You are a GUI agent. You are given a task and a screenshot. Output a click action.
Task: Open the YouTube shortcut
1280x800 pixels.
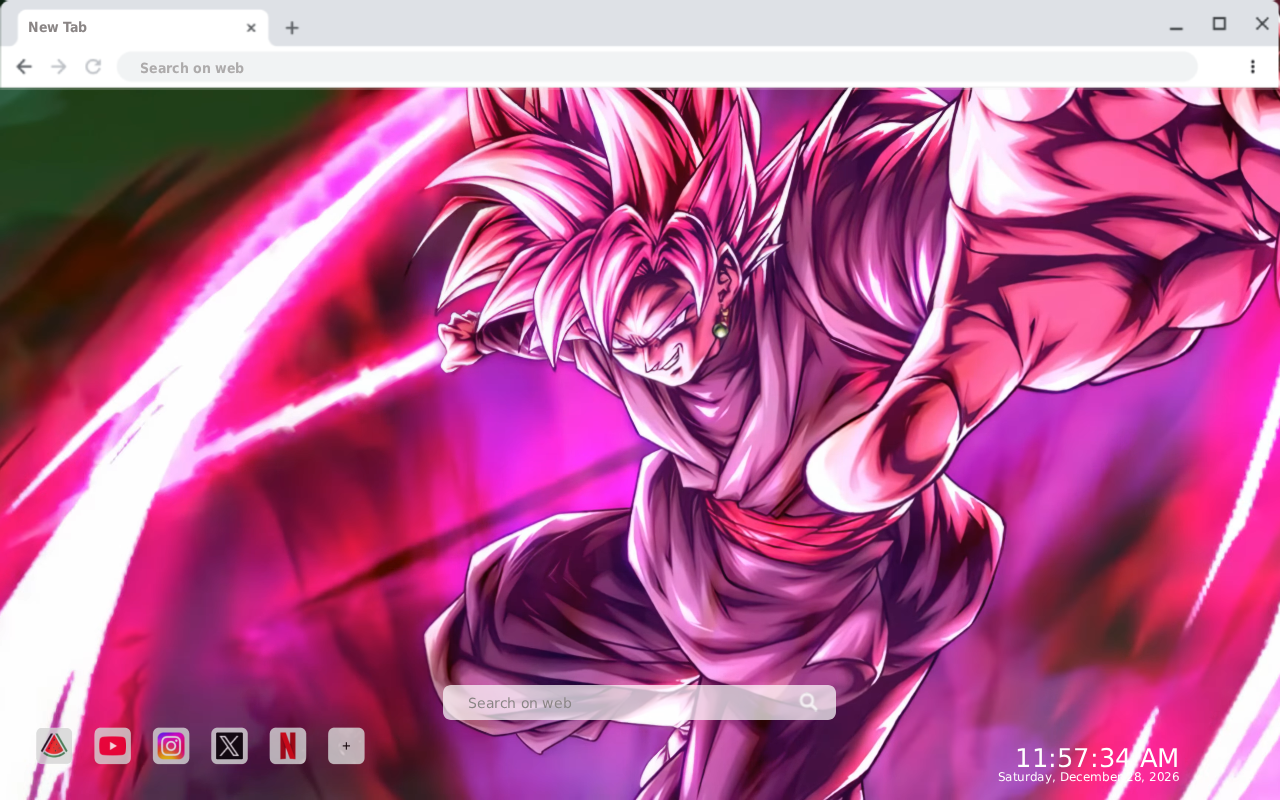113,746
